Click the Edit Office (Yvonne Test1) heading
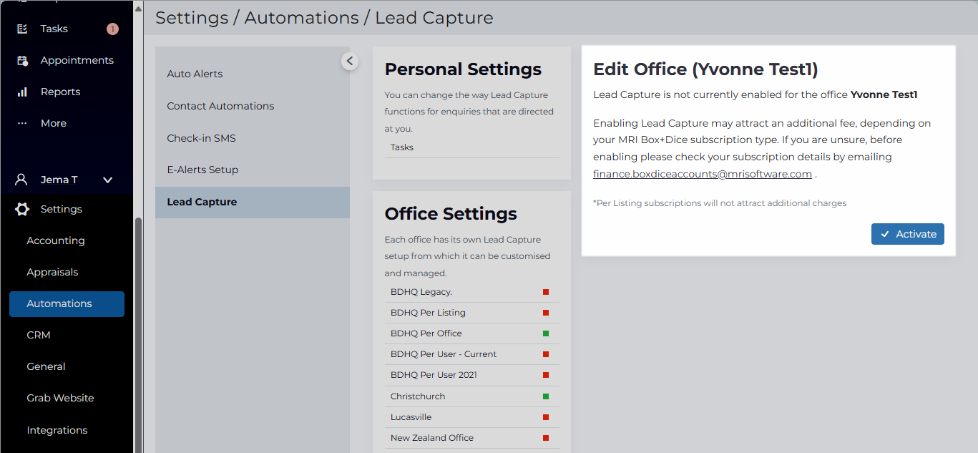Screen dimensions: 978x453 coord(705,69)
